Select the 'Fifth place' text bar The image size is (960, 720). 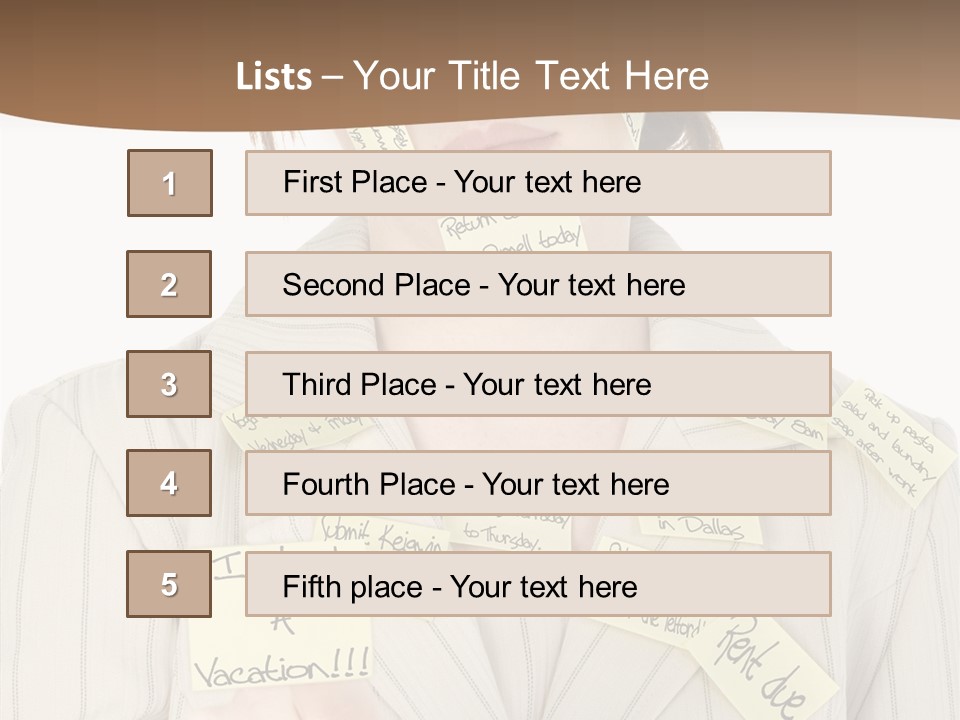pos(538,584)
